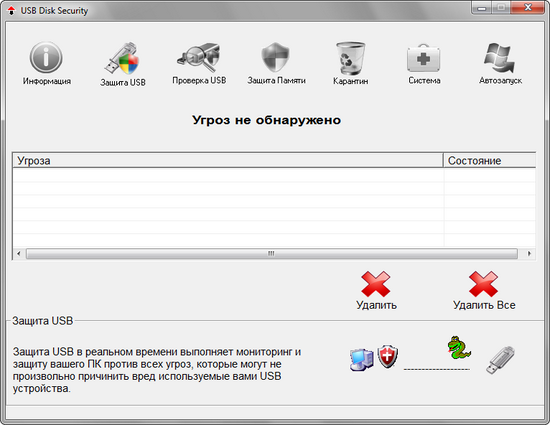Click the USB flash drive icon at bottom

(x=500, y=360)
